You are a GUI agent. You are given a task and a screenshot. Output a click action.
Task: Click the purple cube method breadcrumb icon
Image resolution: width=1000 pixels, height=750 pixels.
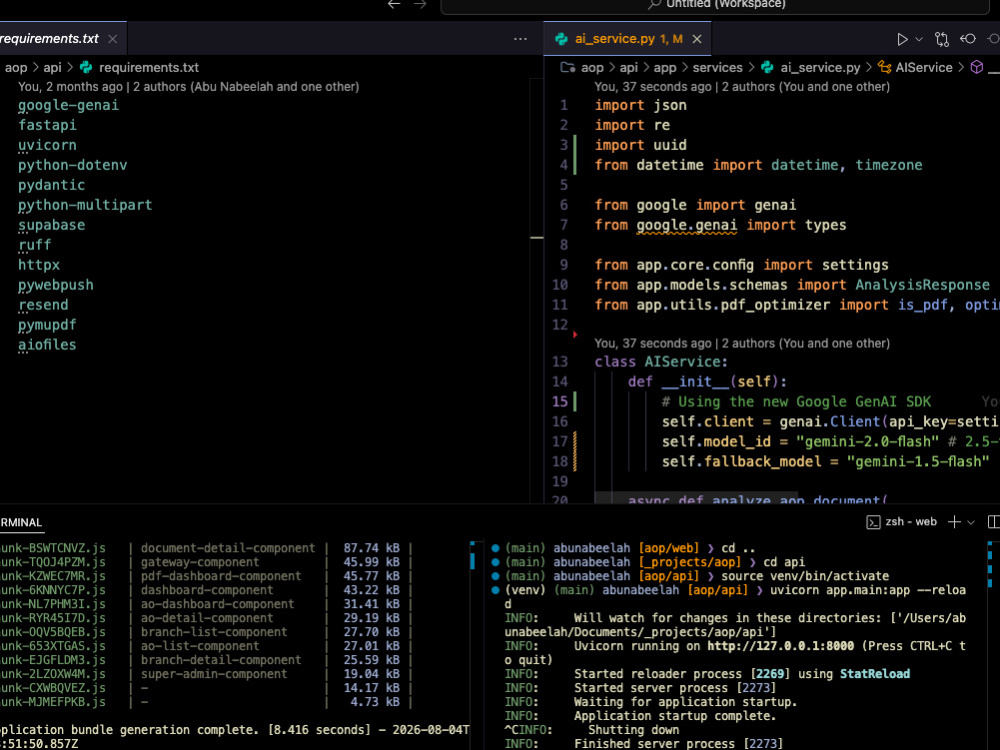tap(976, 67)
